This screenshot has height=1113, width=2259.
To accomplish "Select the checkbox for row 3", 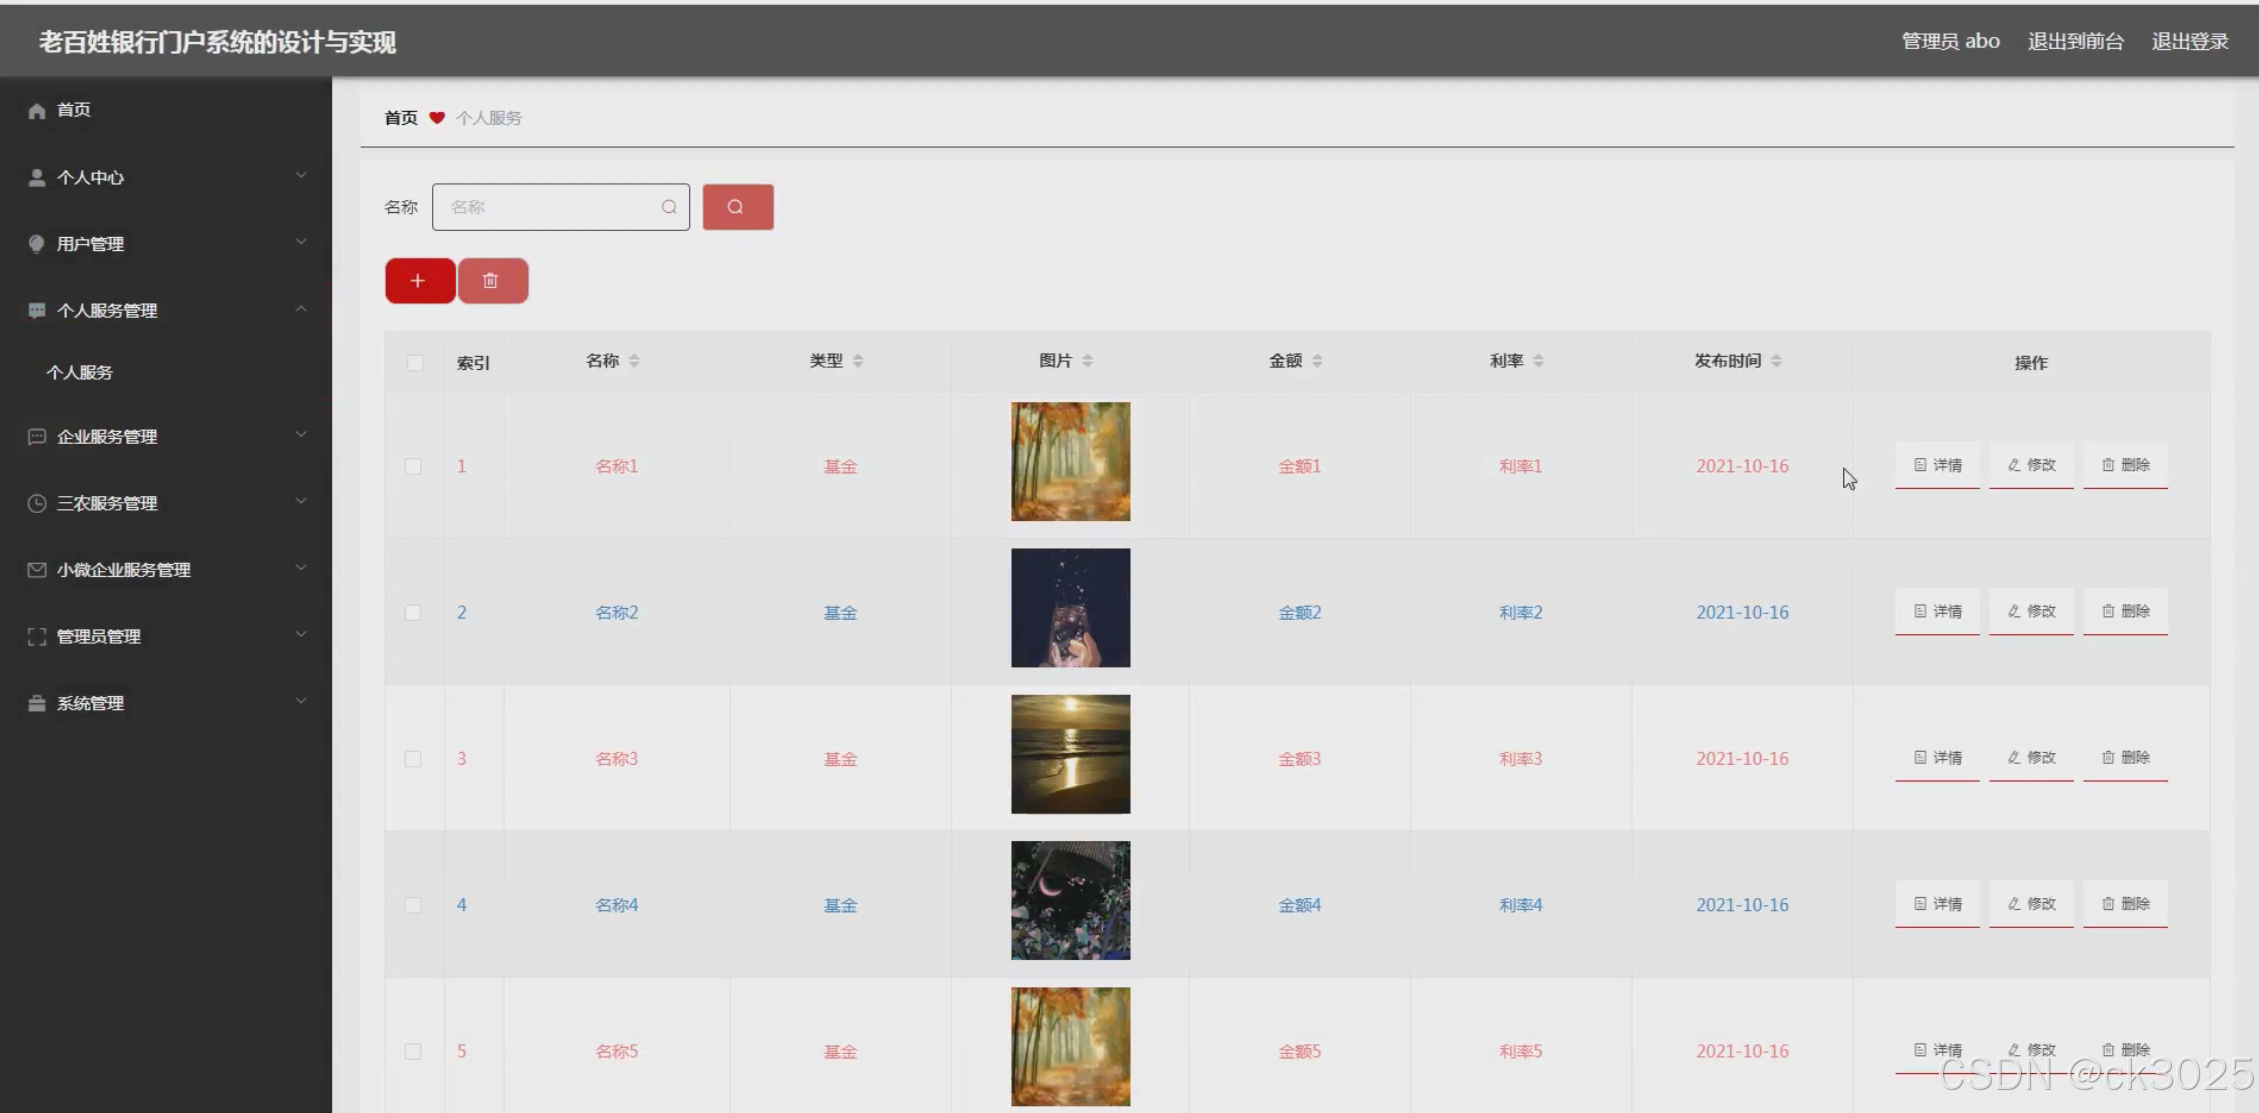I will click(413, 759).
